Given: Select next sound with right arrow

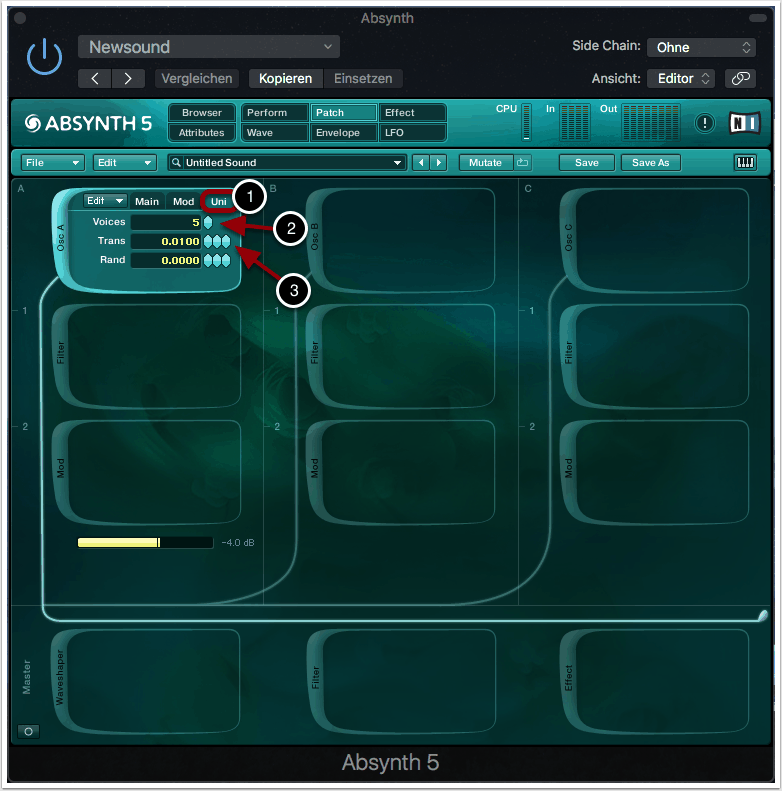Looking at the screenshot, I should pos(438,162).
